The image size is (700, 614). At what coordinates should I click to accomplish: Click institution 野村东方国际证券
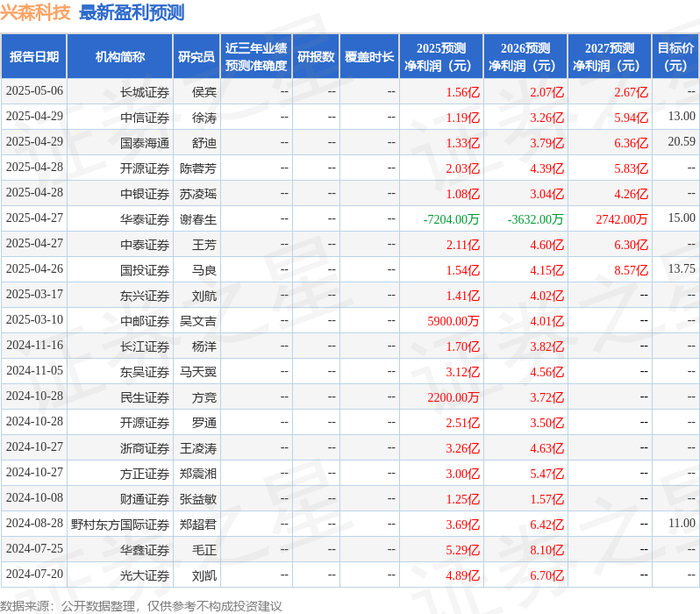click(120, 525)
